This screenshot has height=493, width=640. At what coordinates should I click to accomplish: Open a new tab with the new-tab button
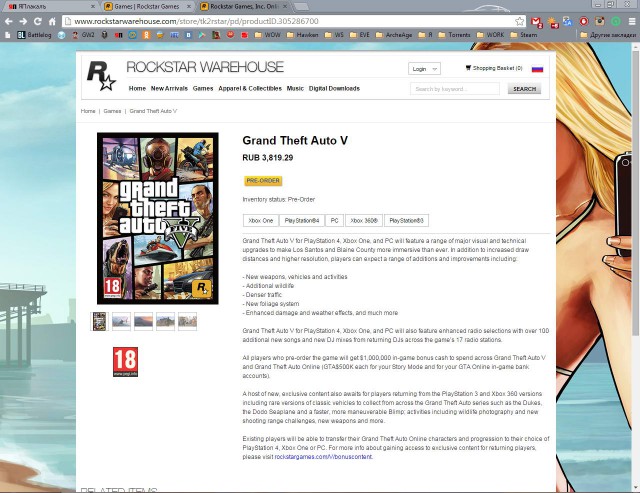point(301,7)
